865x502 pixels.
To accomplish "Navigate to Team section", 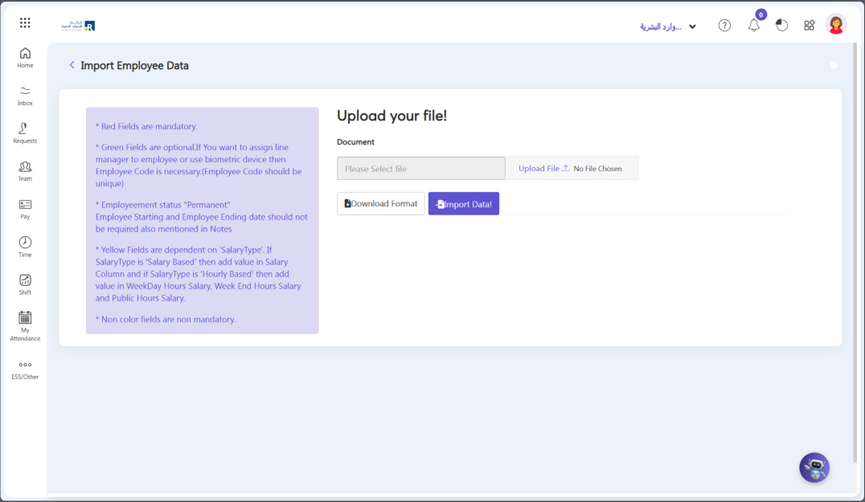I will click(x=25, y=171).
